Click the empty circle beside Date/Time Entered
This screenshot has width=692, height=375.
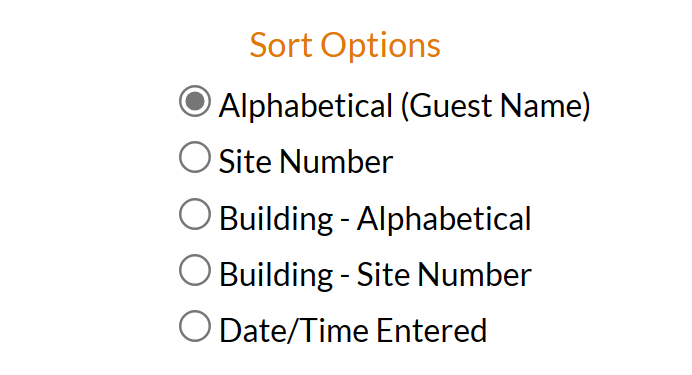[x=195, y=326]
